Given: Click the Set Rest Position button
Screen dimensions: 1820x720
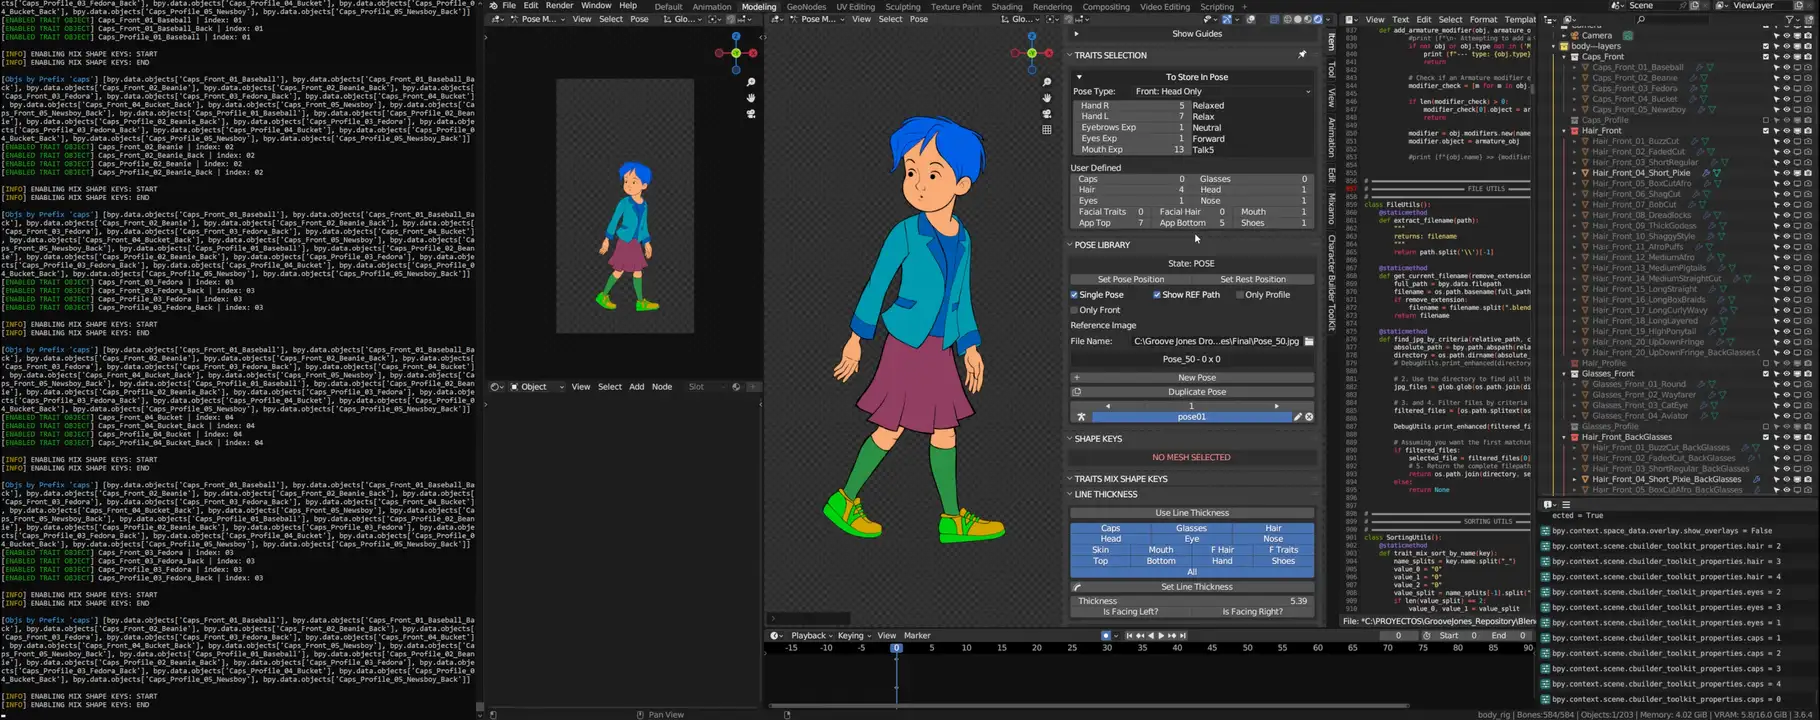Looking at the screenshot, I should 1253,279.
